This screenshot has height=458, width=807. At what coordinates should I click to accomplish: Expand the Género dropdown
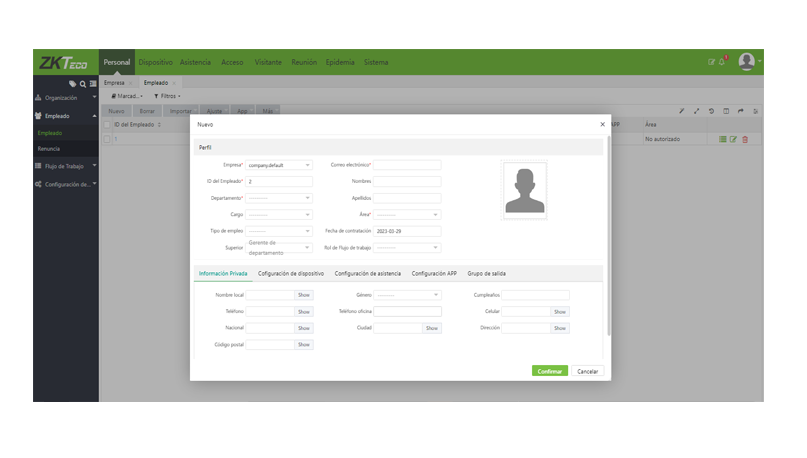(407, 295)
